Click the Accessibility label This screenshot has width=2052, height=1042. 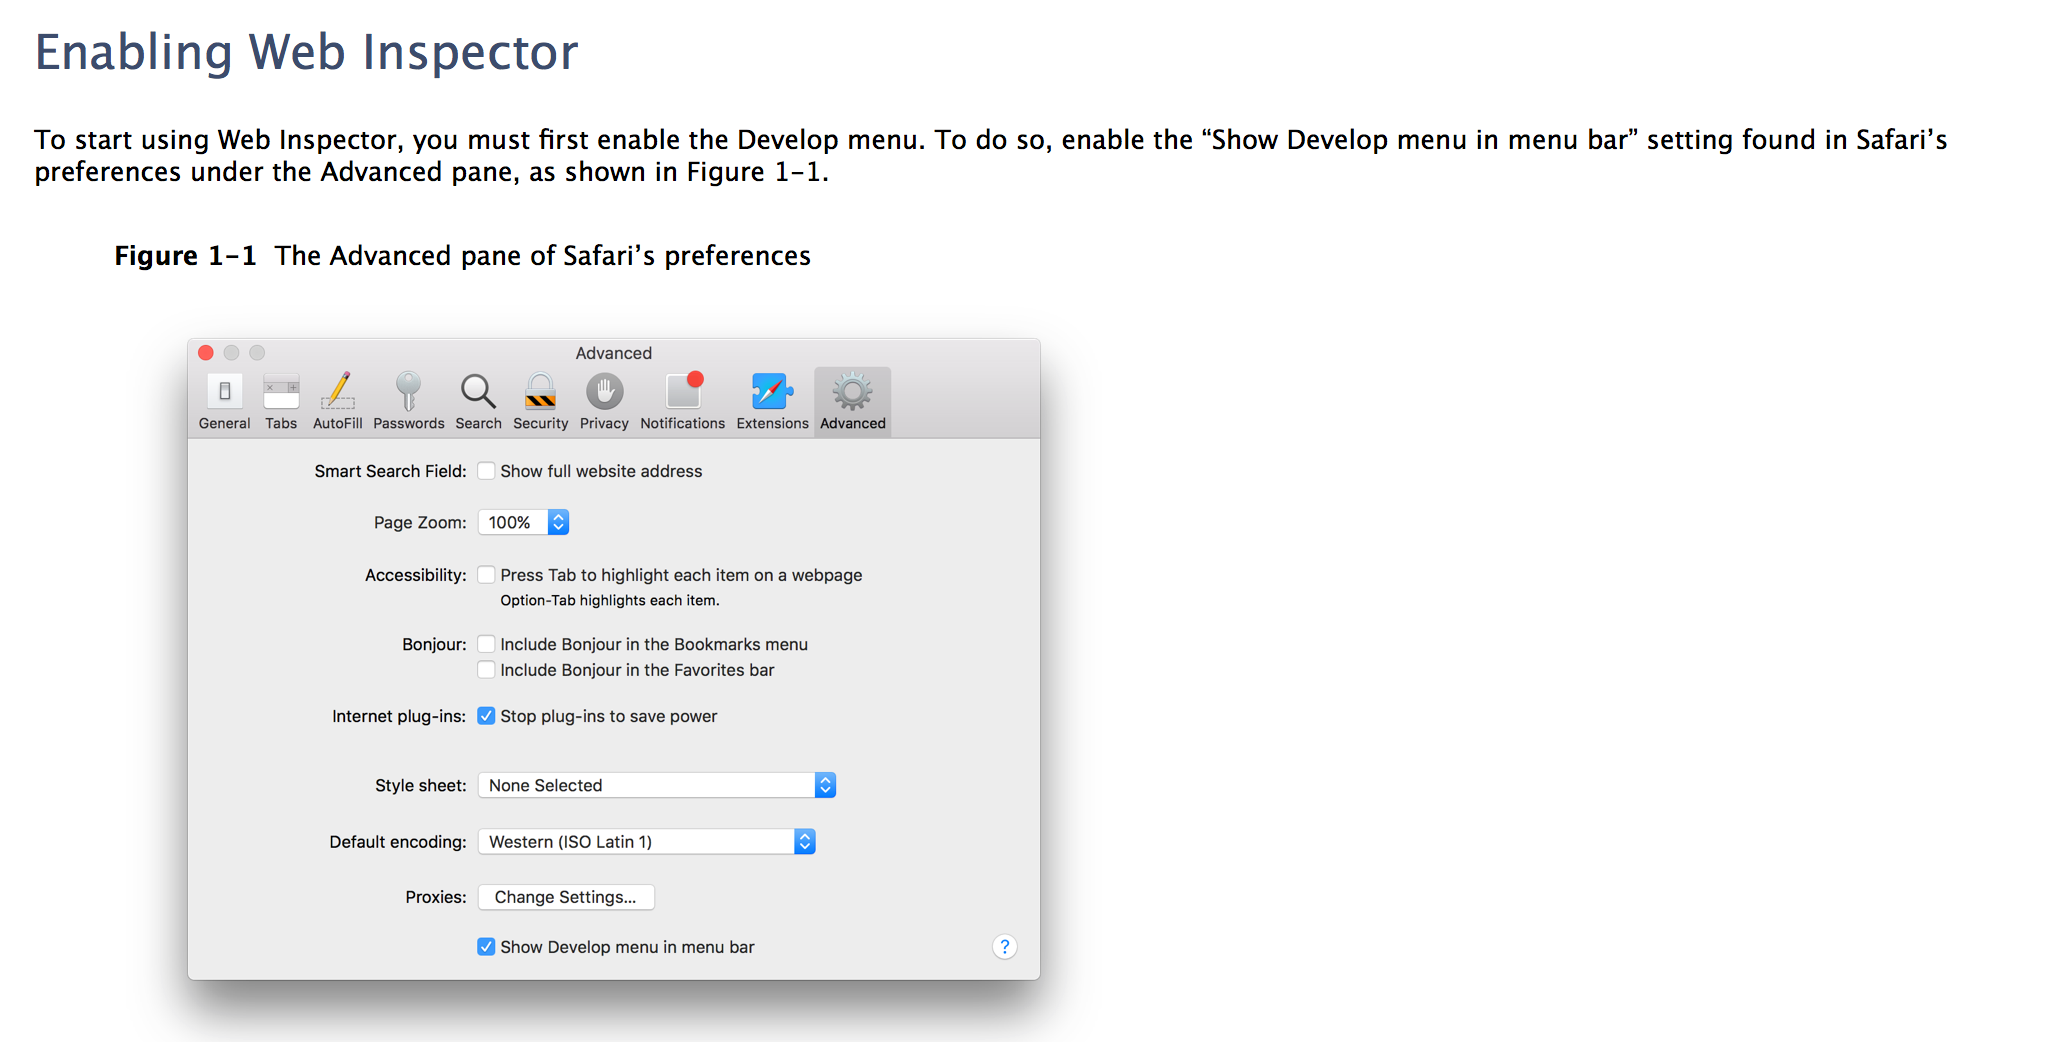416,575
